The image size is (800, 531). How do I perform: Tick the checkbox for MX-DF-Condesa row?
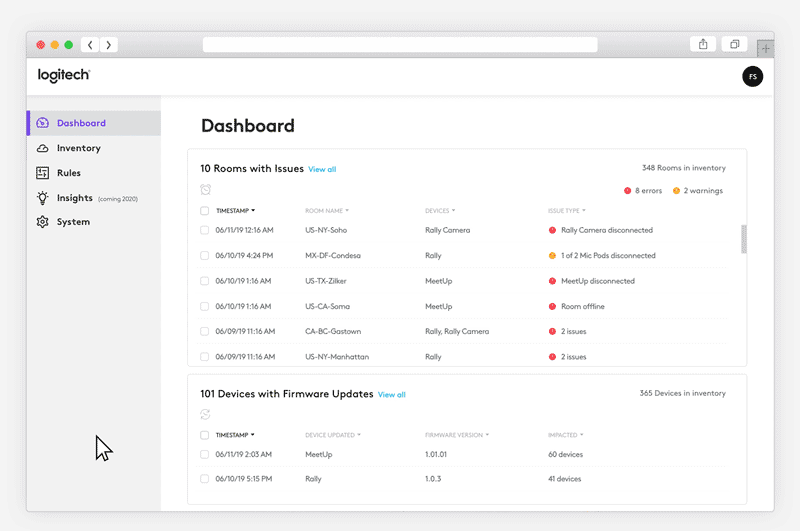click(205, 256)
